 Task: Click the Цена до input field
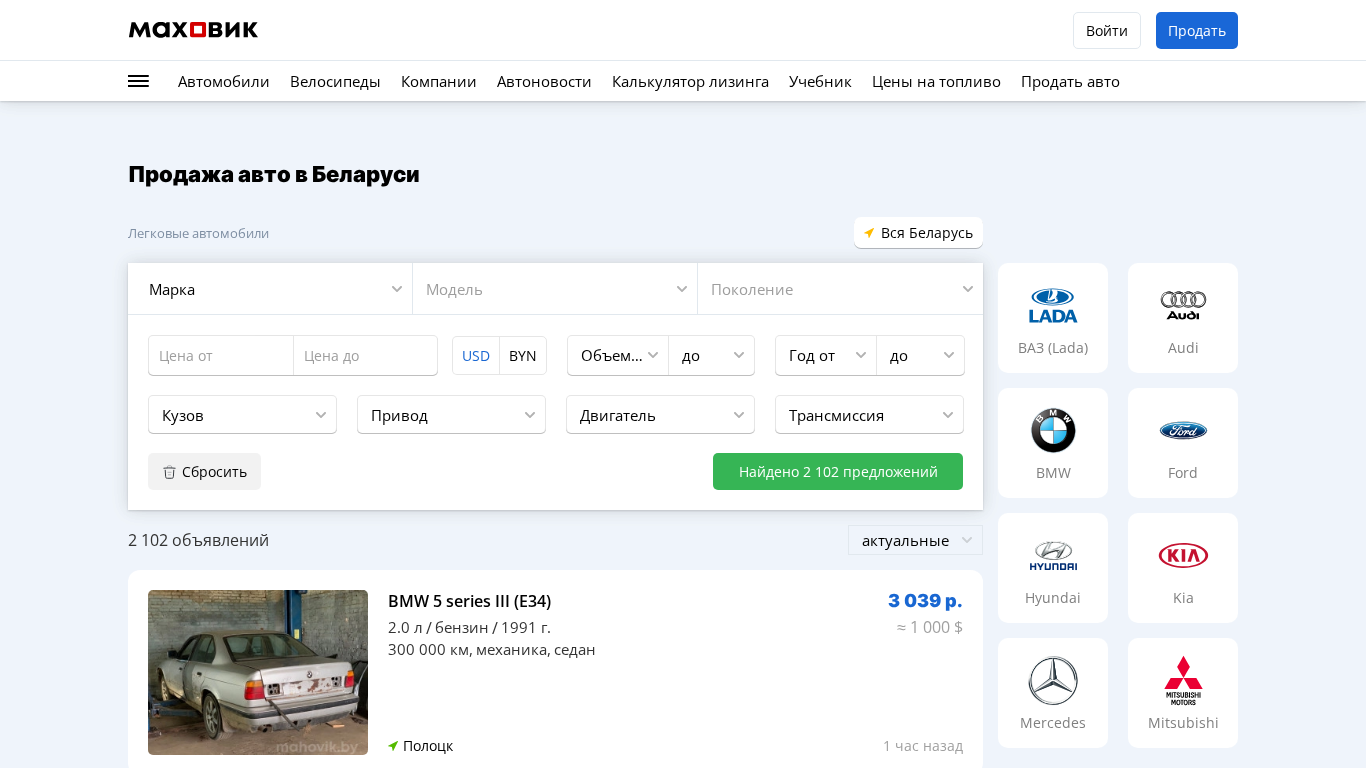click(x=365, y=356)
